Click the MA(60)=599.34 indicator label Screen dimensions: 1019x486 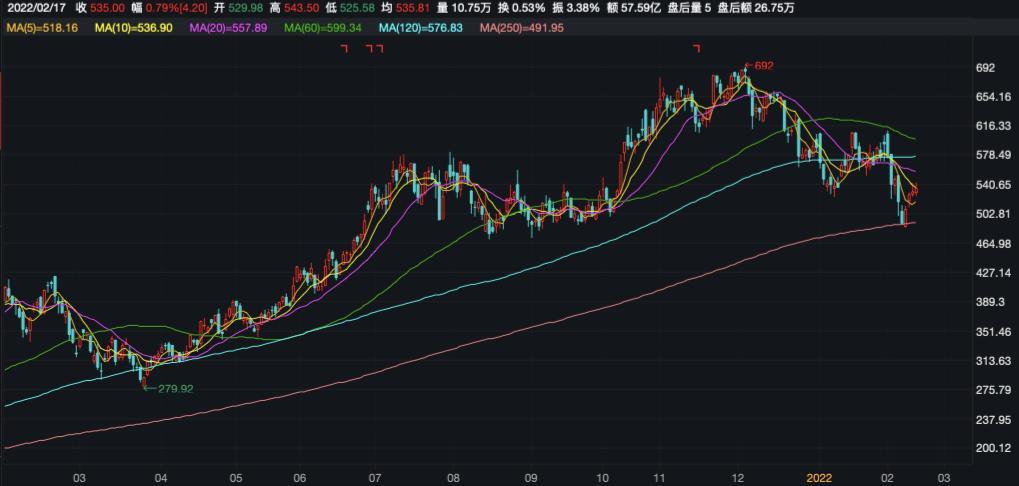coord(324,27)
